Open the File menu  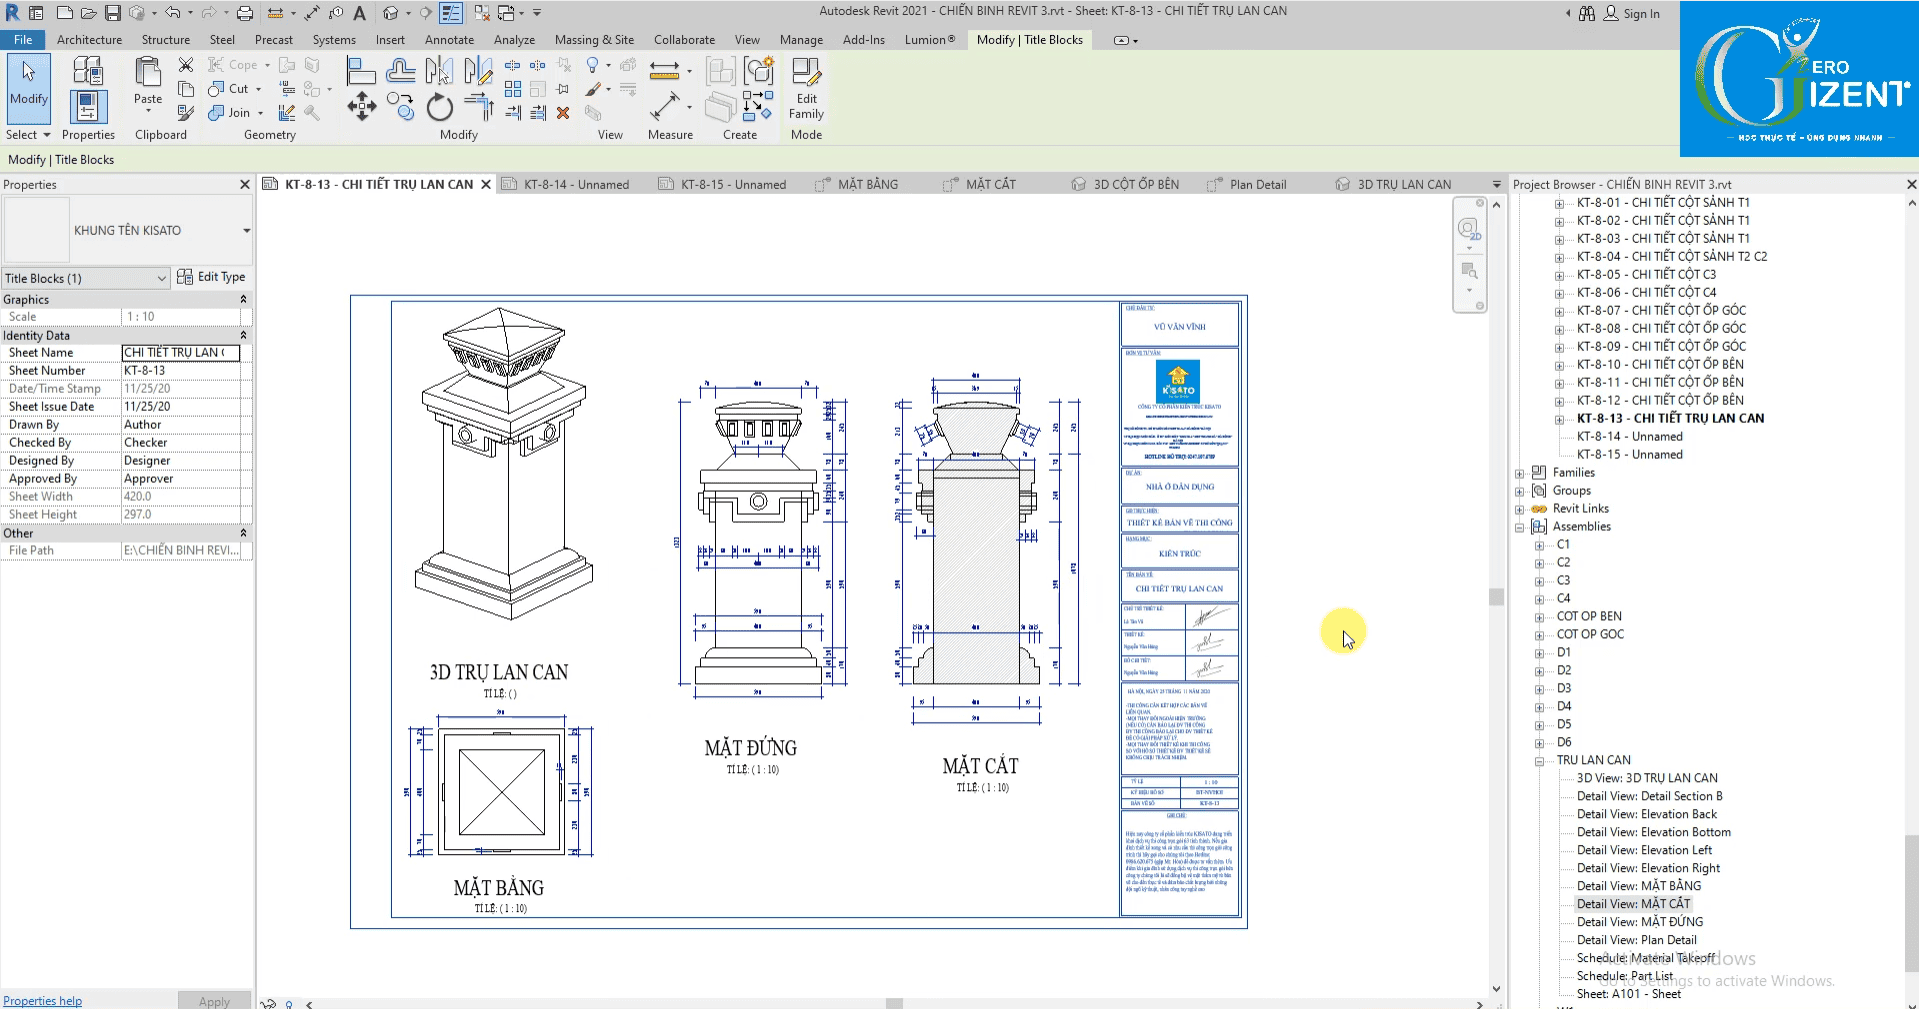[23, 40]
